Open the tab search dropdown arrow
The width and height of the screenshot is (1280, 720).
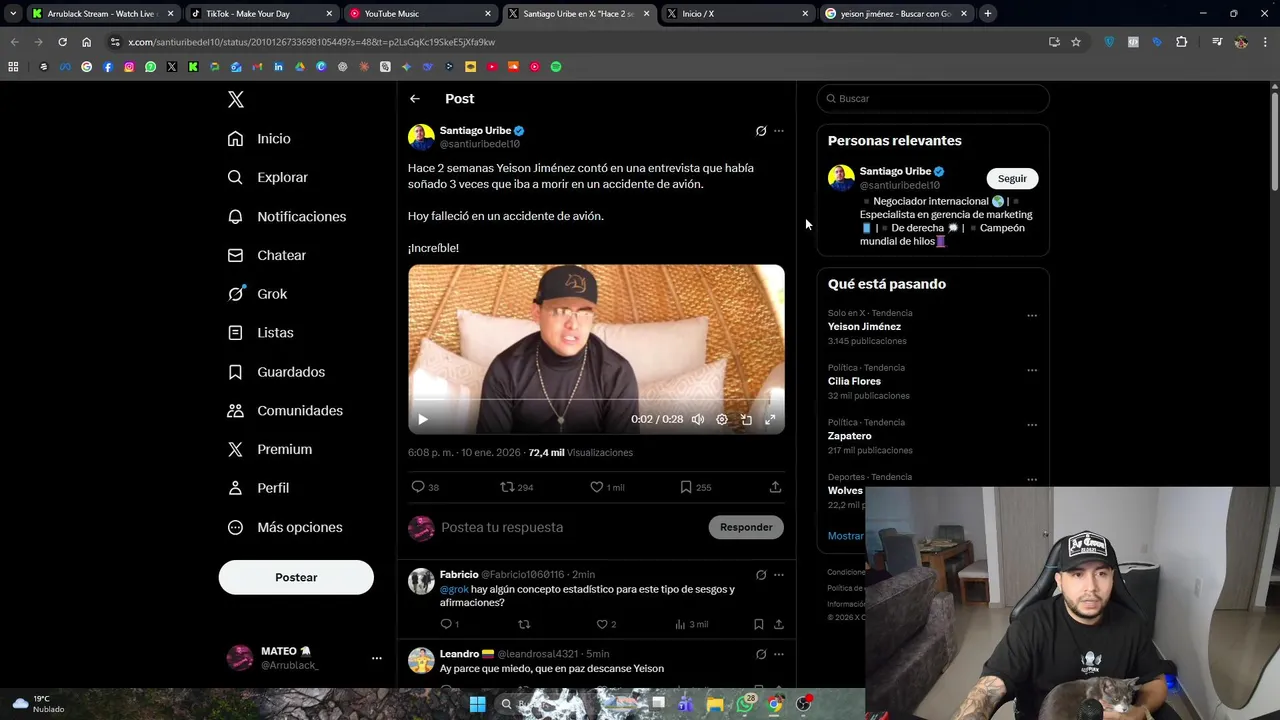click(x=13, y=14)
